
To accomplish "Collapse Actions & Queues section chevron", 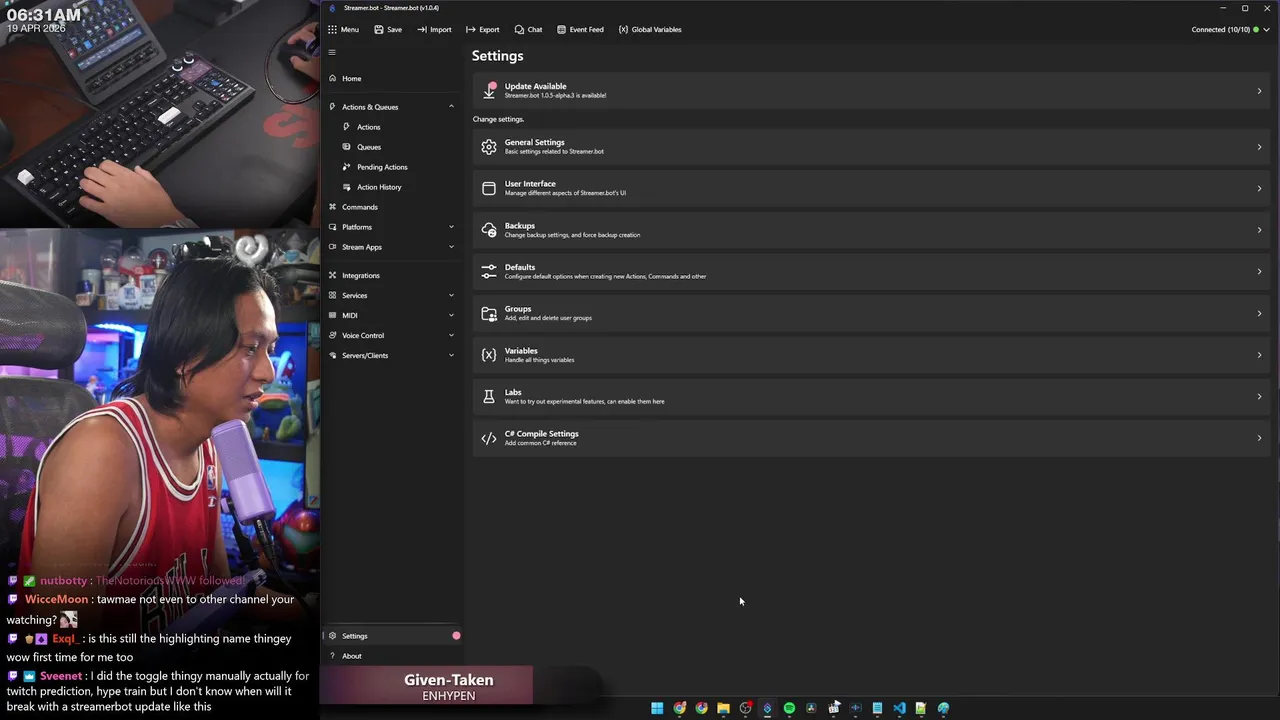I will tap(451, 107).
